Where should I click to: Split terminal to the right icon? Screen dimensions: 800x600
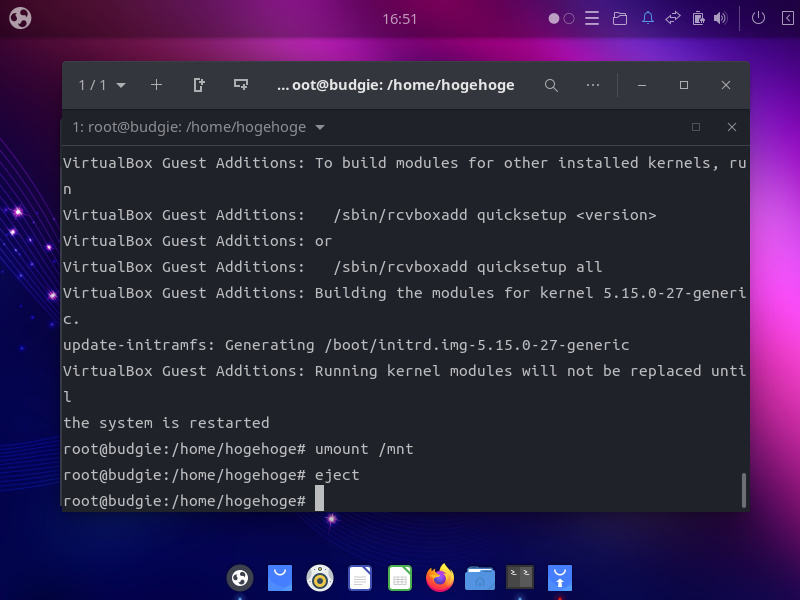(x=198, y=85)
